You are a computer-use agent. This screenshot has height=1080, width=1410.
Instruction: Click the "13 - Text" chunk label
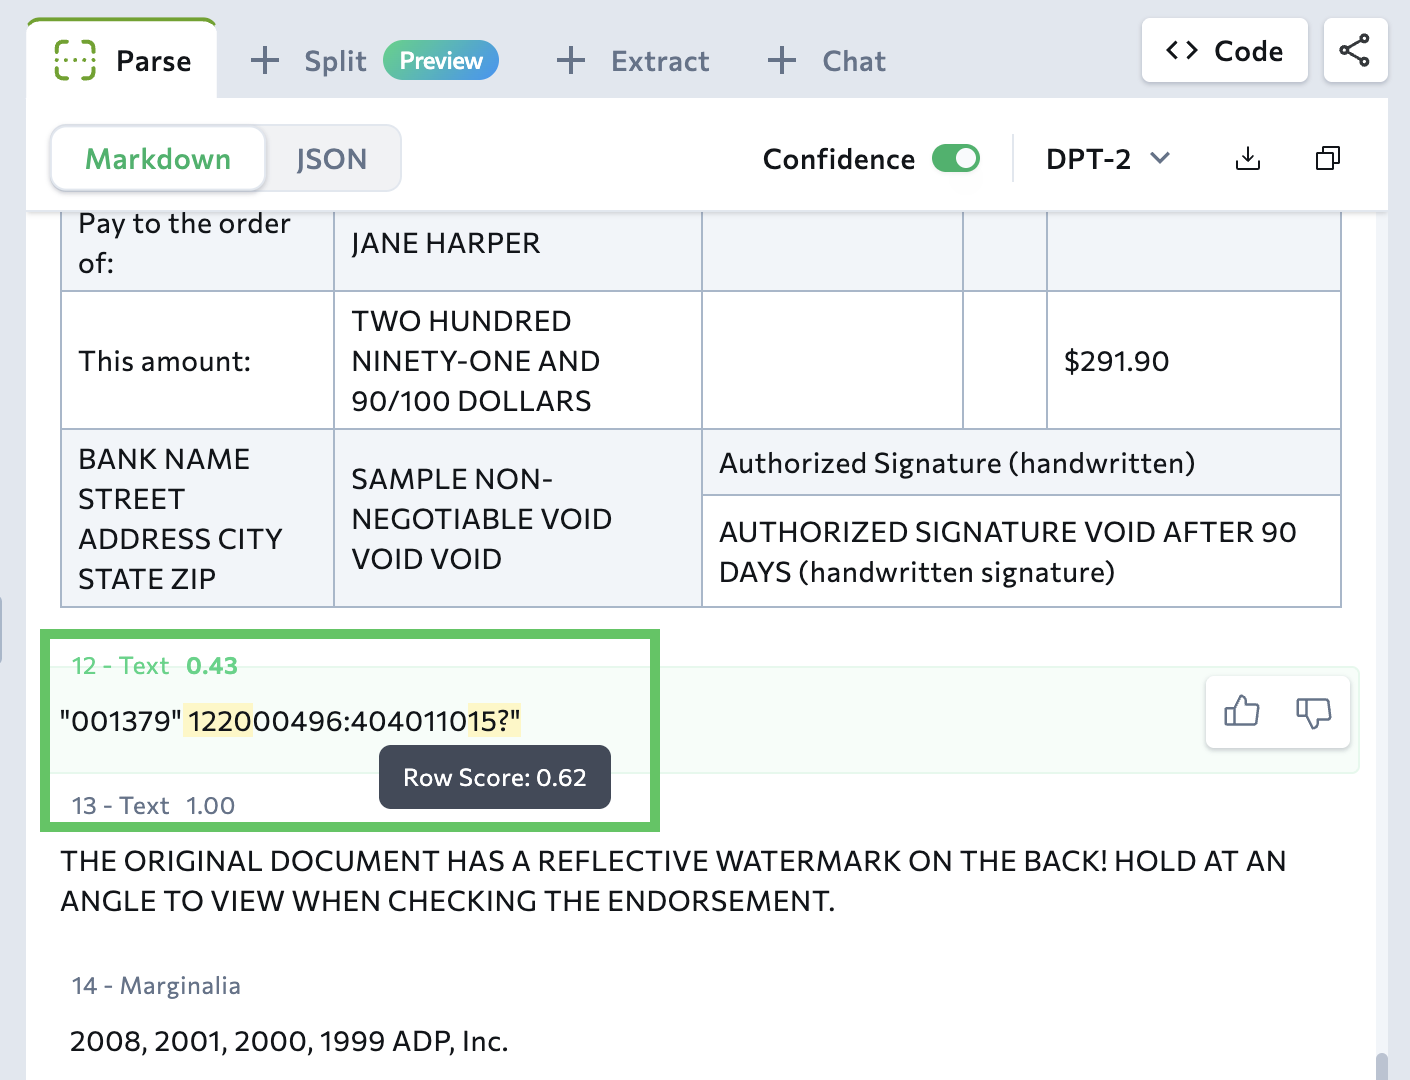tap(120, 805)
